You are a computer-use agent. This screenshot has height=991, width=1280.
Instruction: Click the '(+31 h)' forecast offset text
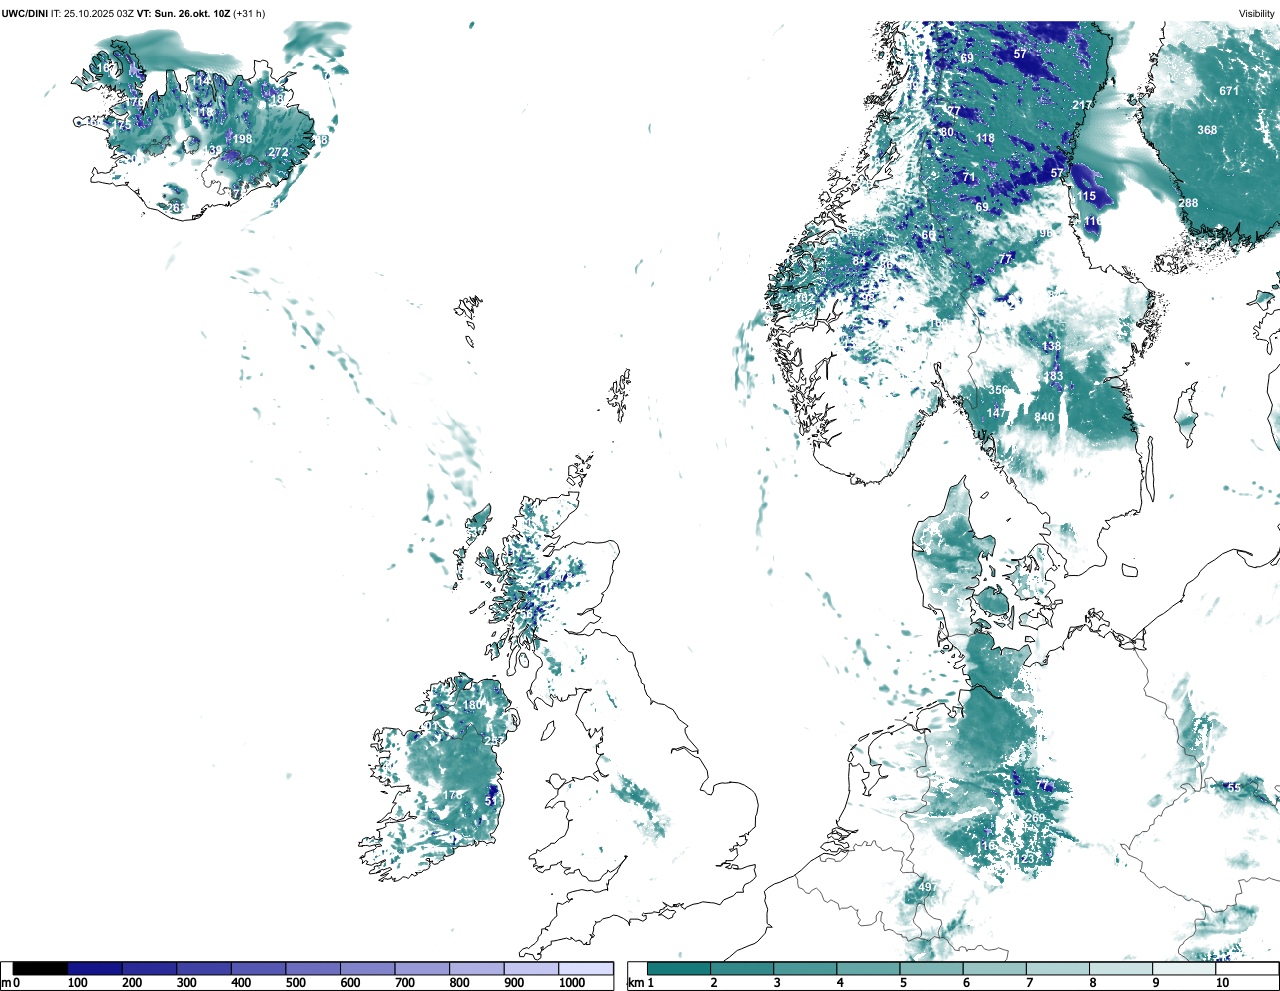(x=249, y=14)
